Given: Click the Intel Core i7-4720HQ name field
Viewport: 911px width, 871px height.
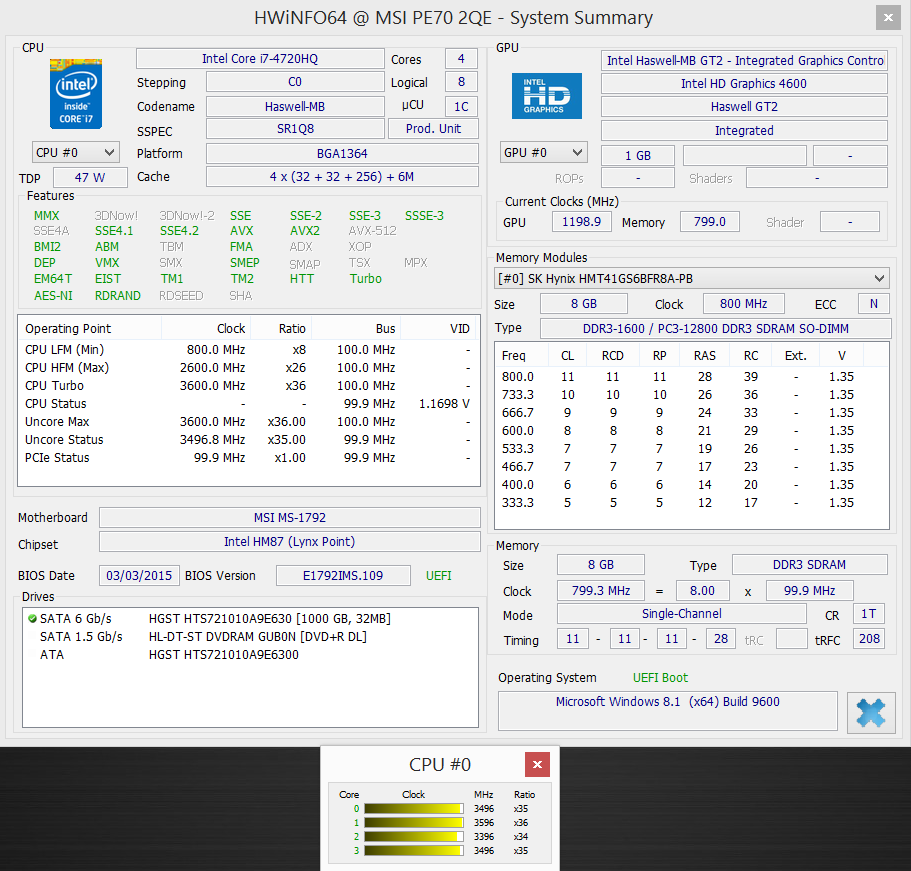Looking at the screenshot, I should [260, 59].
